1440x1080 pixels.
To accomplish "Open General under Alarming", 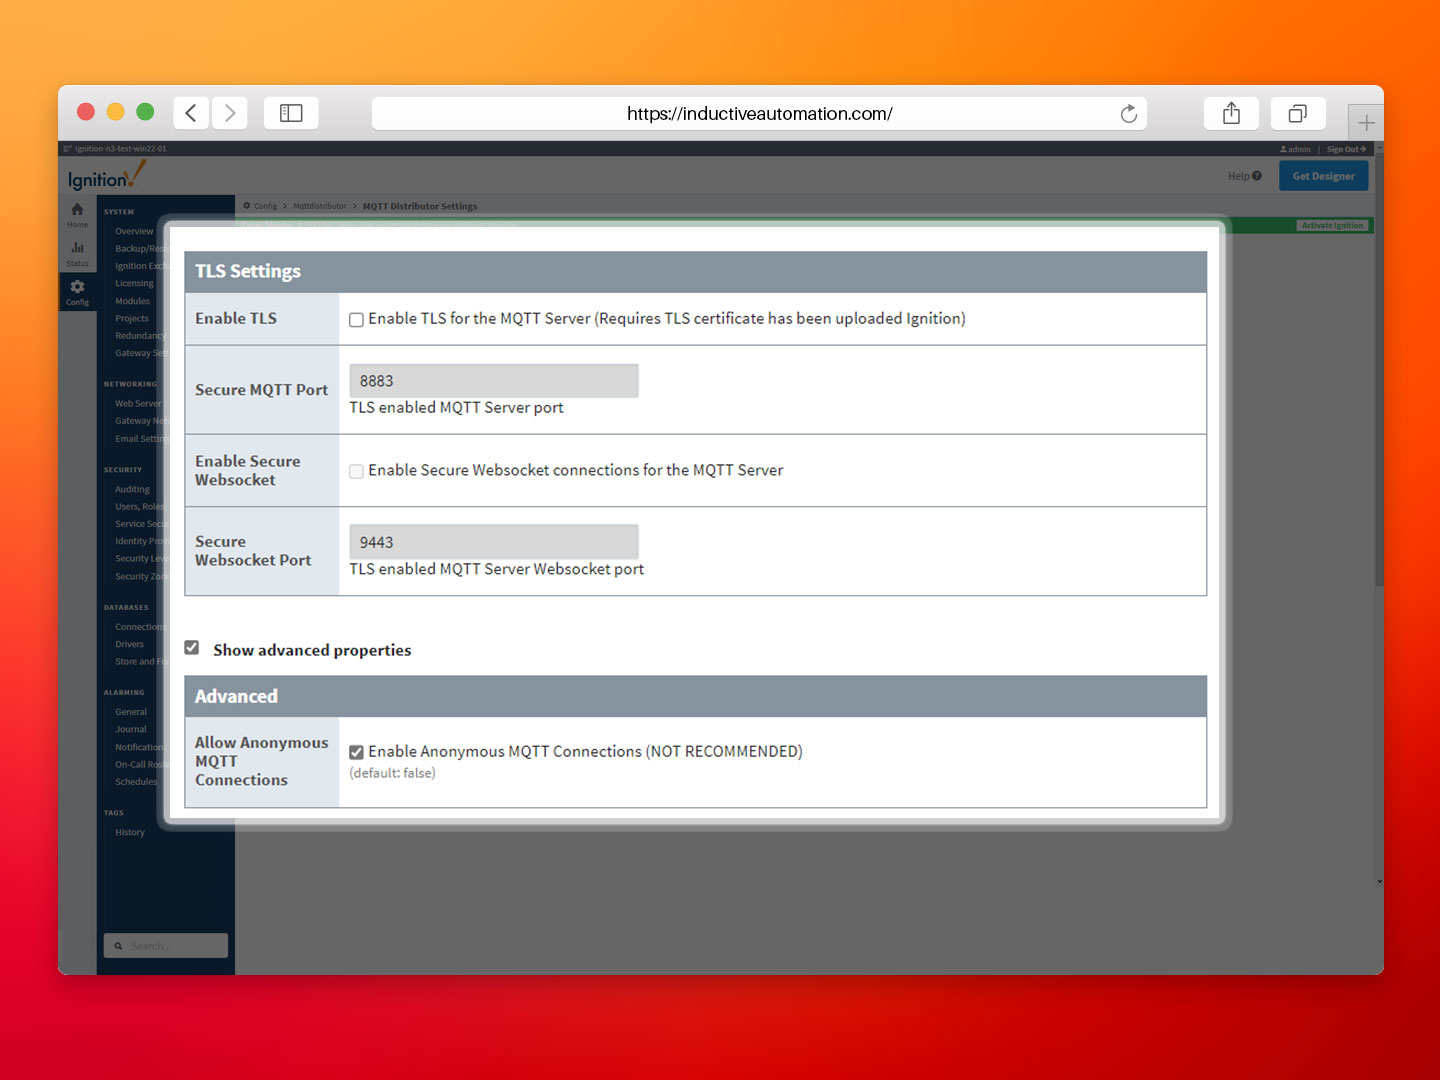I will pos(131,712).
